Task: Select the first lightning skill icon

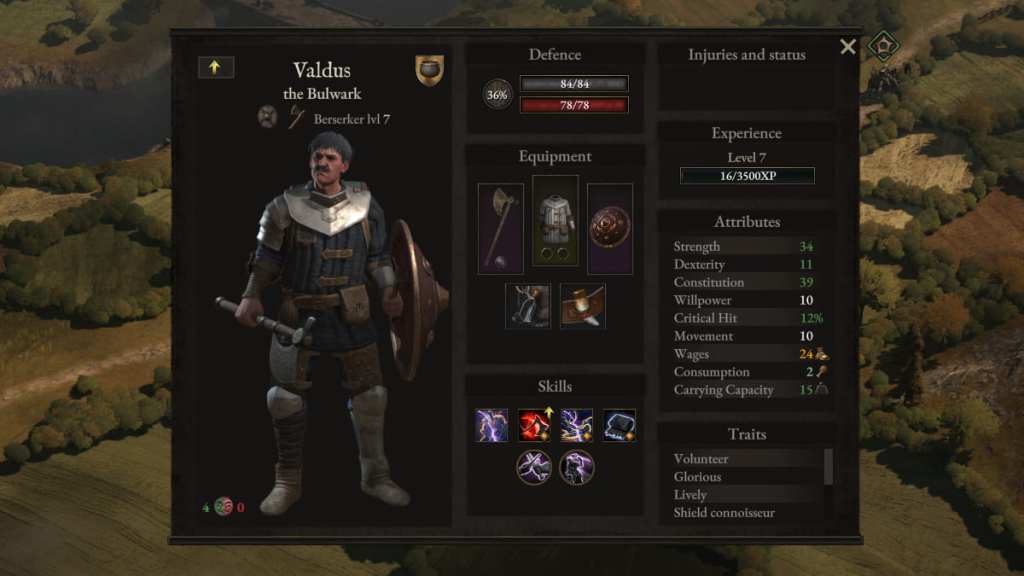Action: coord(491,426)
